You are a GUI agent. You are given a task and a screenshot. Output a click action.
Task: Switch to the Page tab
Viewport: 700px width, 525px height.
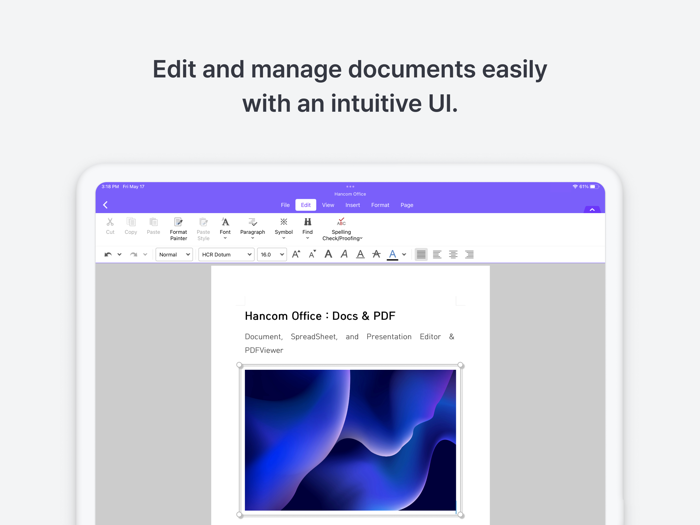click(407, 205)
